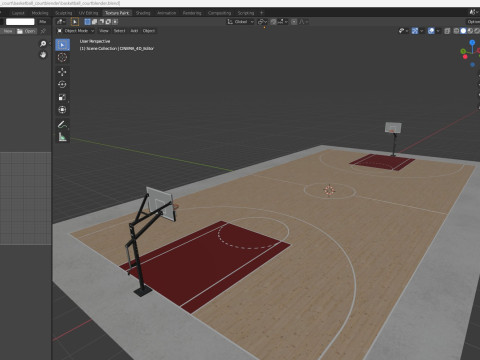Click the green Y axis on navigation gizmo
The image size is (480, 360).
(463, 51)
